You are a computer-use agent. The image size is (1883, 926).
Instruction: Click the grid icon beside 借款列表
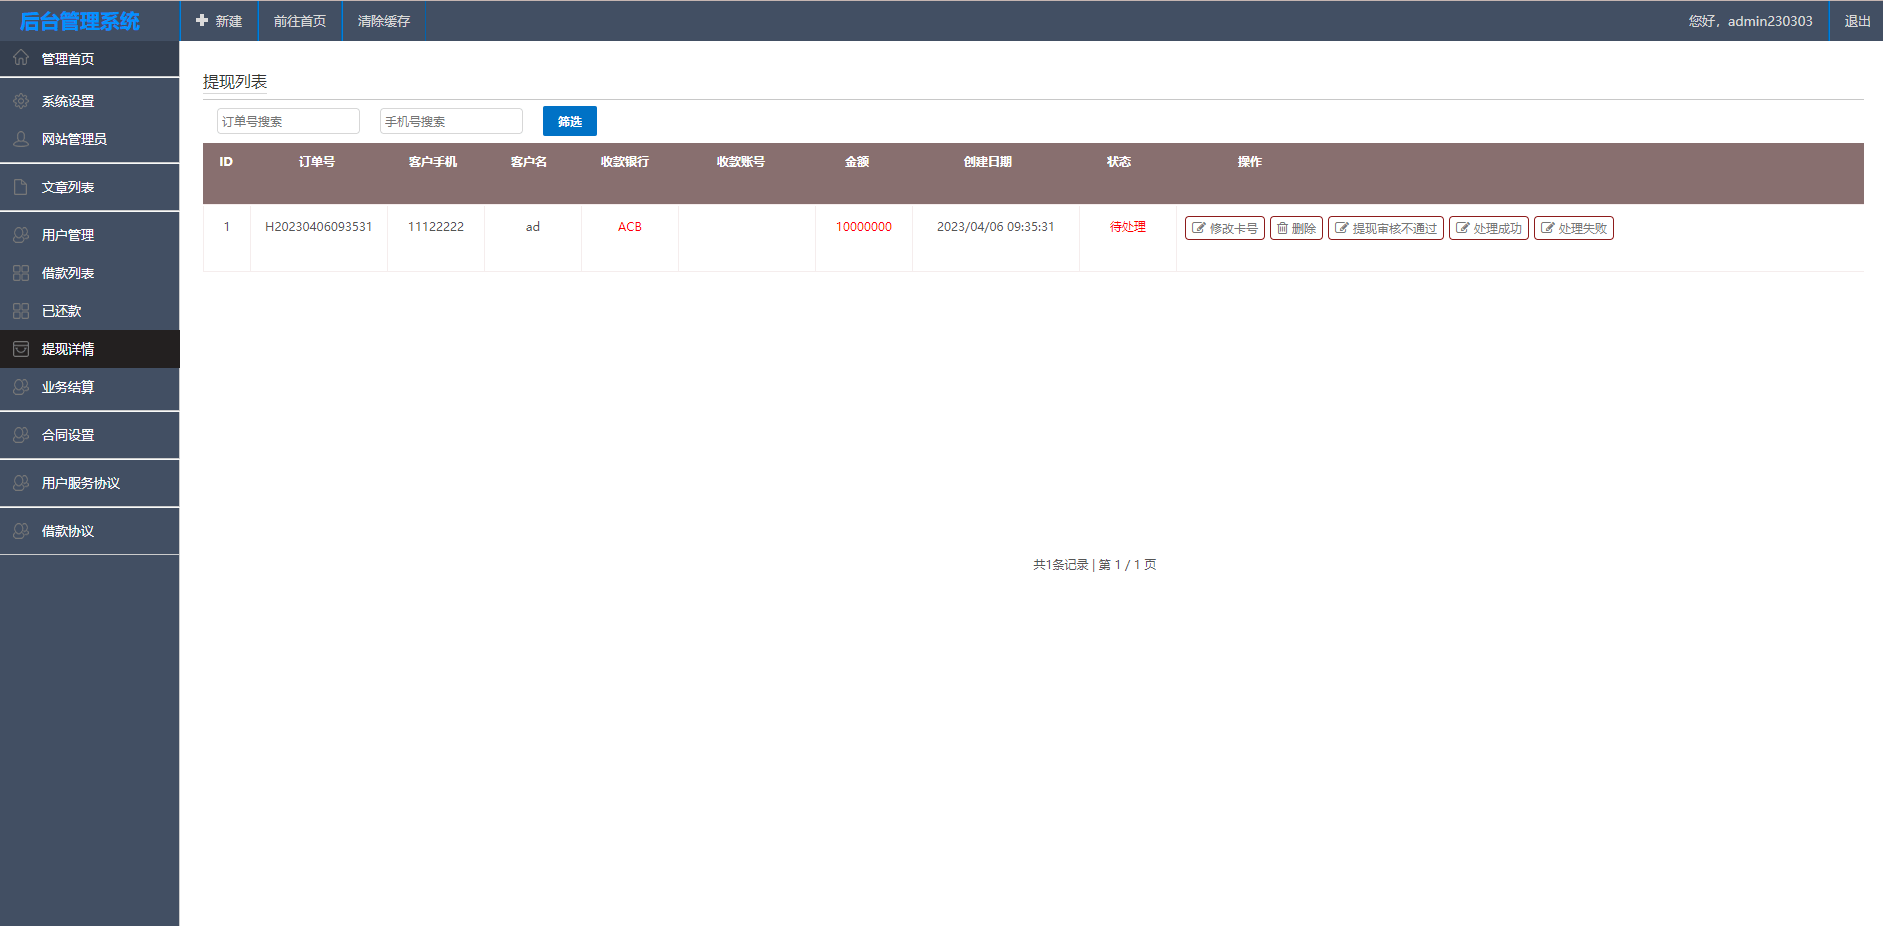21,273
